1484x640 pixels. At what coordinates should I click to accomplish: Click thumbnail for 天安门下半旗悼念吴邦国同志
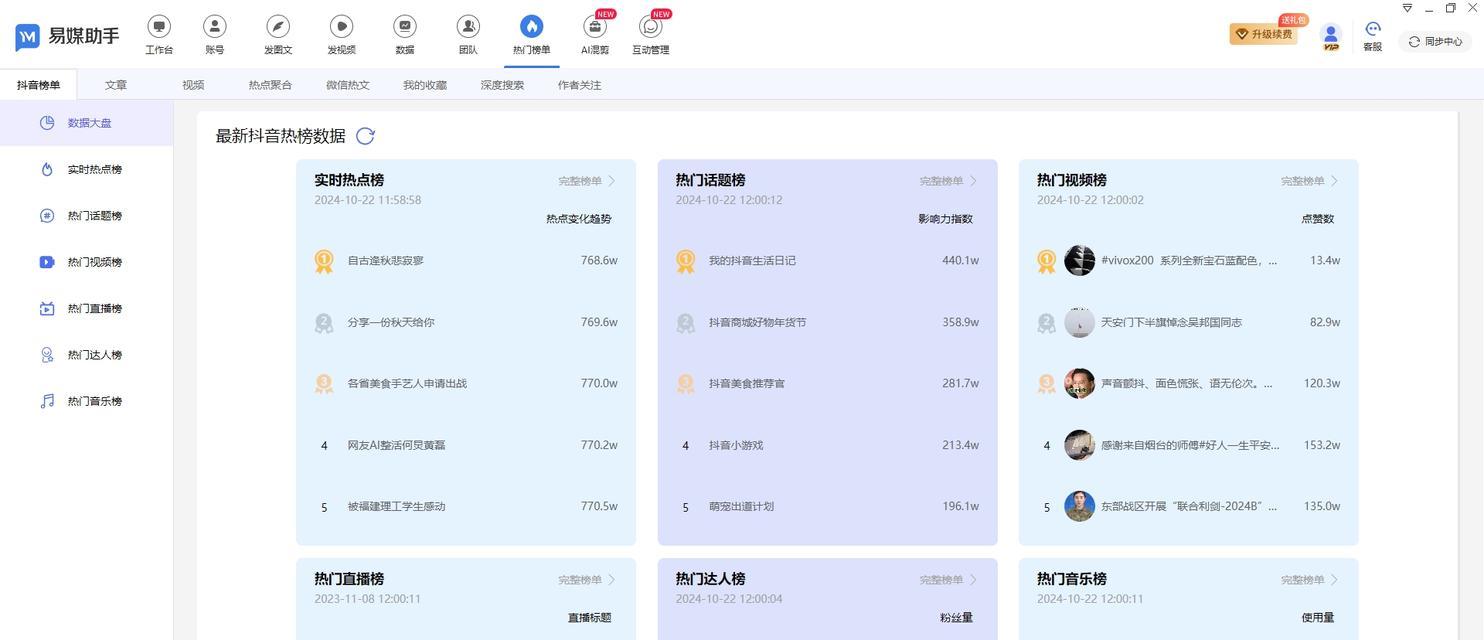(x=1079, y=322)
